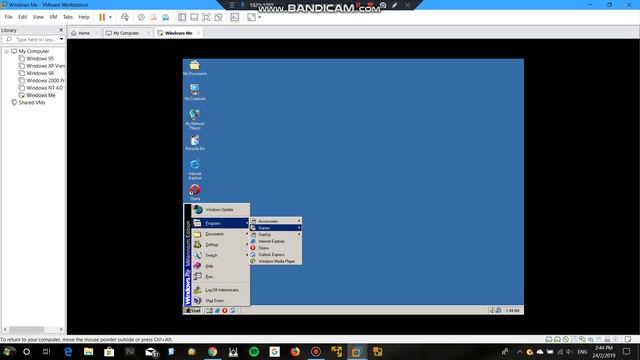
Task: Click Log Off Administrator in Start menu
Action: pyautogui.click(x=220, y=290)
